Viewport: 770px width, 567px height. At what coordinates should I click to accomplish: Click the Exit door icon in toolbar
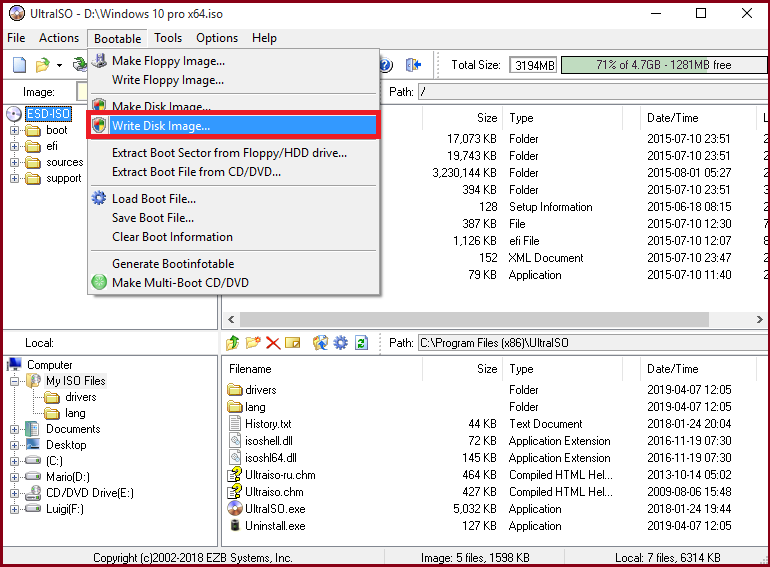tap(413, 65)
